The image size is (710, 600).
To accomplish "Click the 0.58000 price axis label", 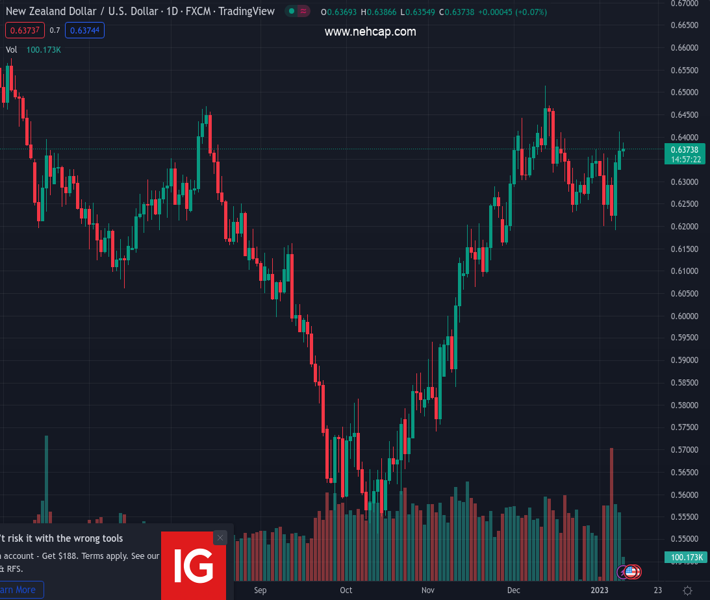I will 685,405.
